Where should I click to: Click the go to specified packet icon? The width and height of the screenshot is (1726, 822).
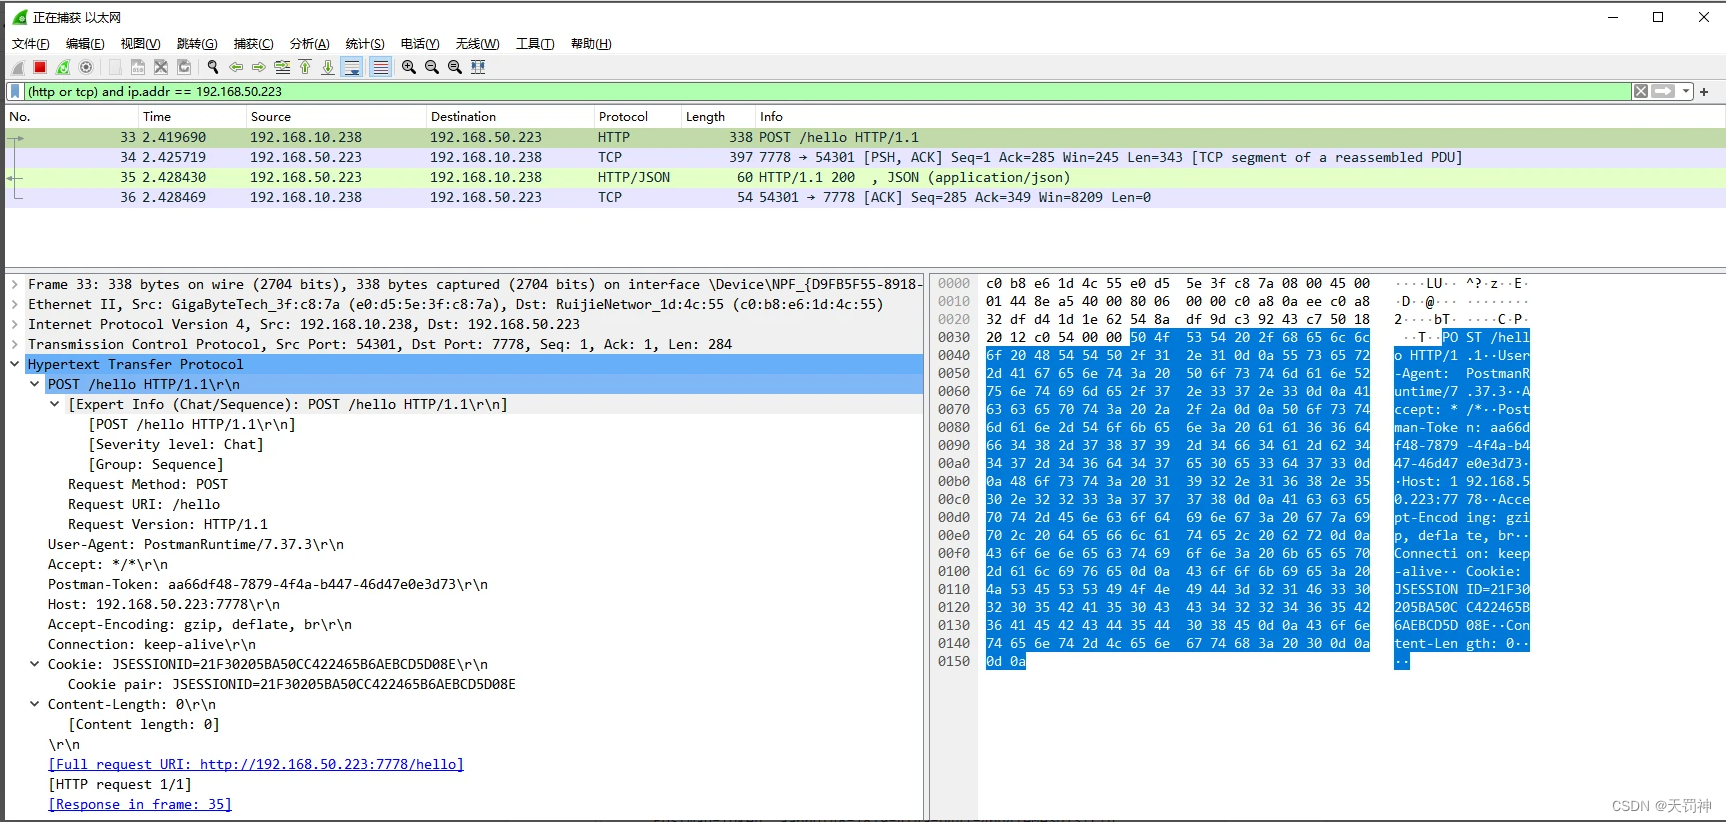click(x=282, y=67)
